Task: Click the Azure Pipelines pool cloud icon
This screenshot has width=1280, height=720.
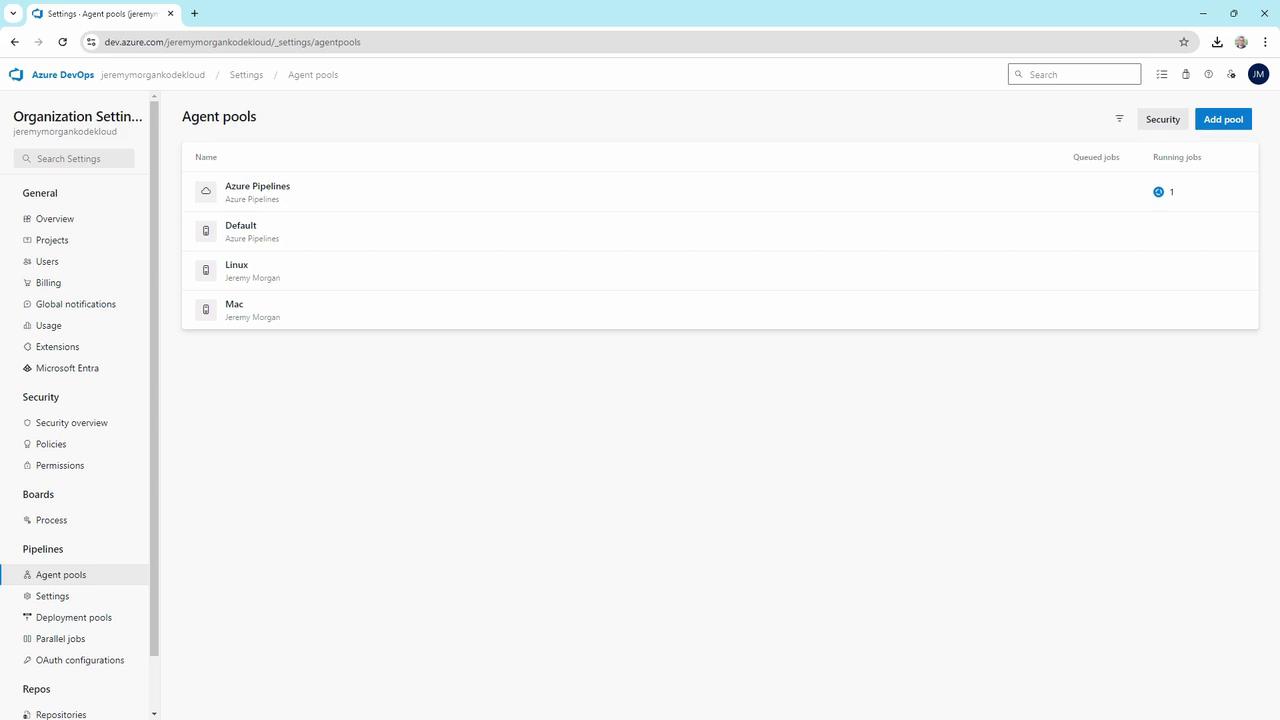Action: pyautogui.click(x=206, y=191)
